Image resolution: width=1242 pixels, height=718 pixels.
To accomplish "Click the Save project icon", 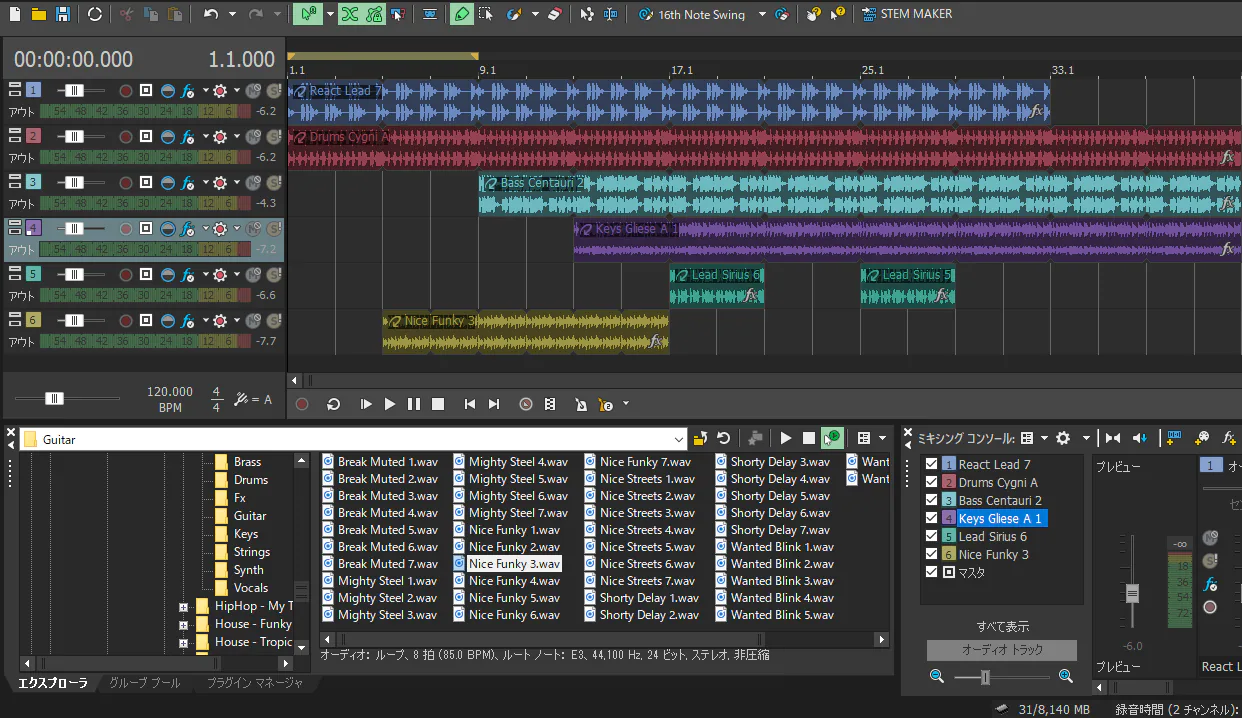I will point(63,15).
